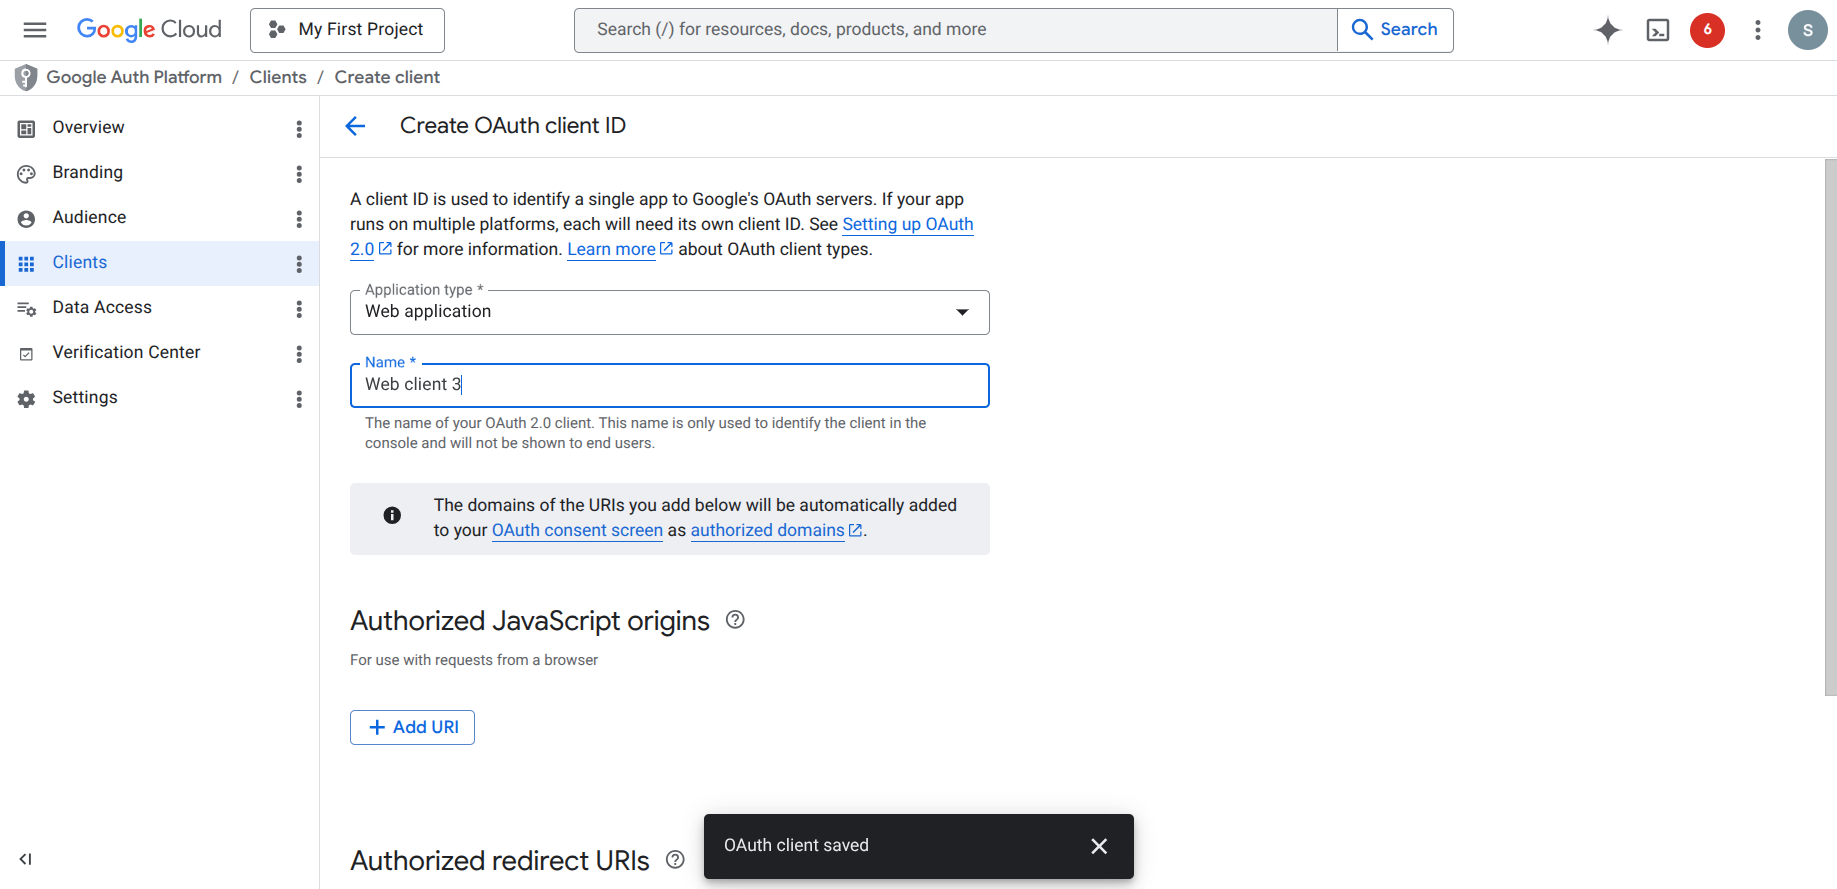The width and height of the screenshot is (1837, 889).
Task: Go back using the arrow icon
Action: click(x=355, y=126)
